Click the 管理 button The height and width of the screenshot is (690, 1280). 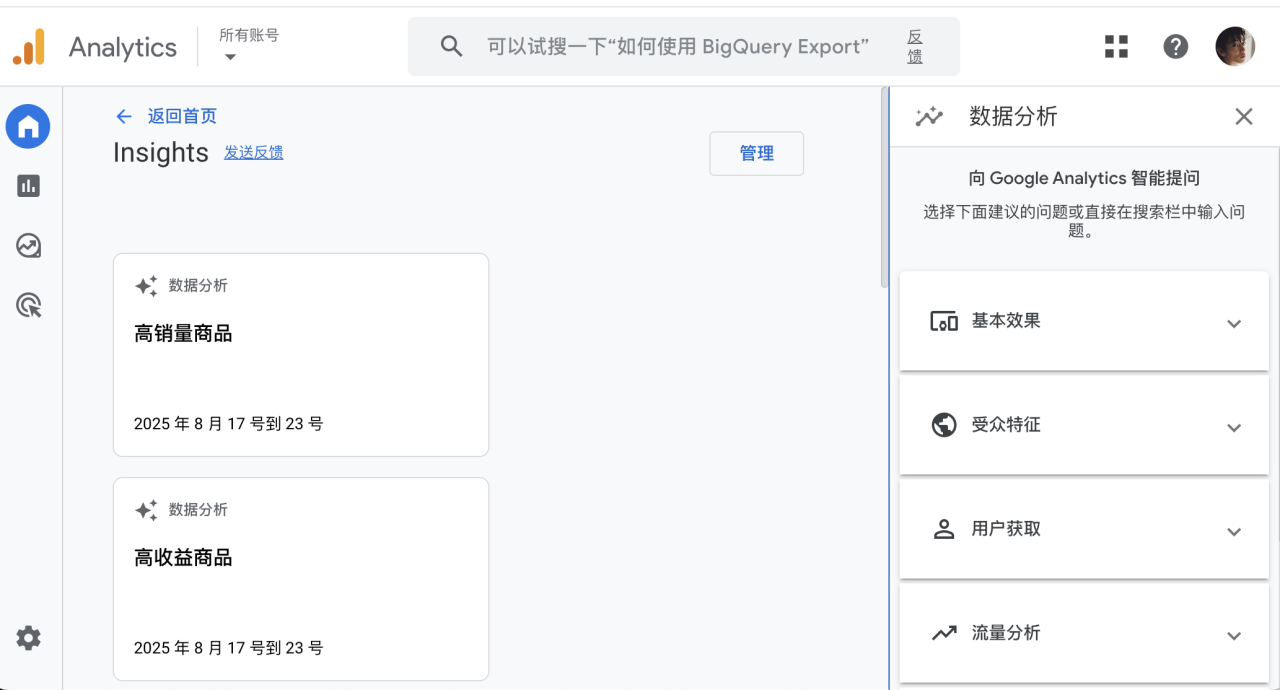click(x=756, y=154)
